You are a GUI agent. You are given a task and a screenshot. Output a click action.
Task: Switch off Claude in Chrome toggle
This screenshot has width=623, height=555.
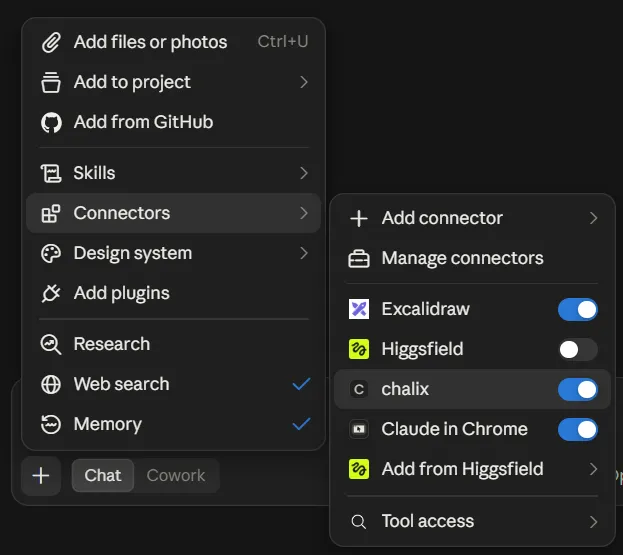pos(578,429)
